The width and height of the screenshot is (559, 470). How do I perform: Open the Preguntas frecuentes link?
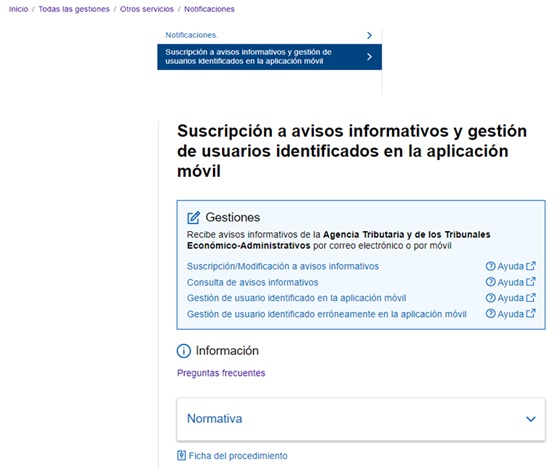pyautogui.click(x=221, y=373)
